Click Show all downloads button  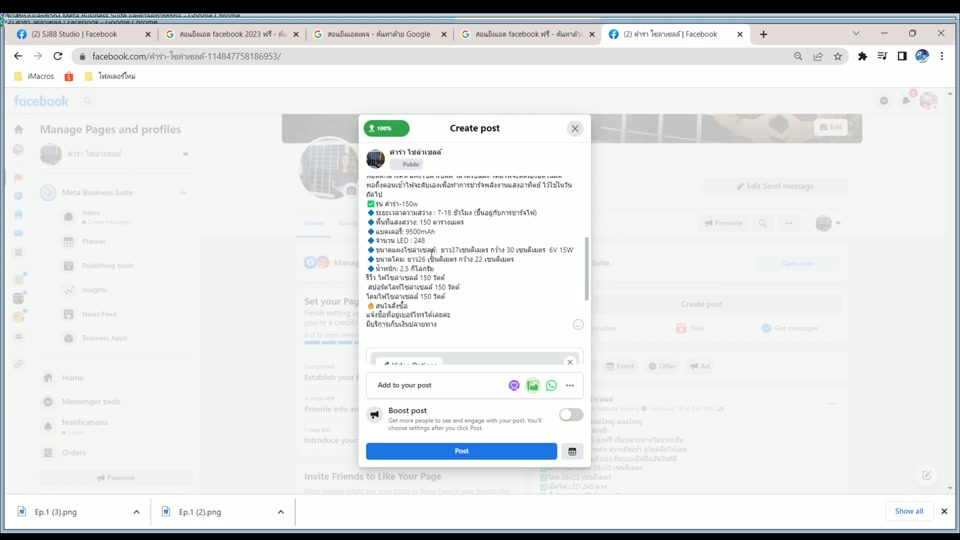coord(908,511)
